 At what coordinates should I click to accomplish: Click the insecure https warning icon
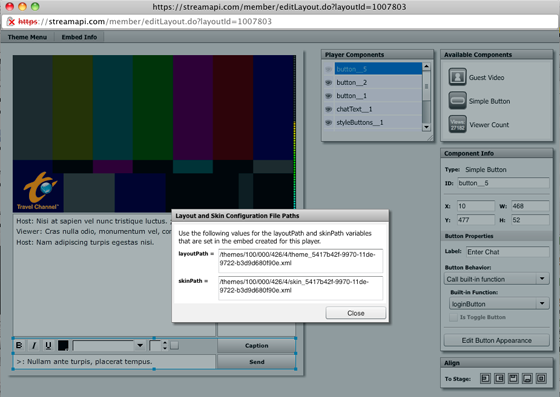[x=11, y=22]
